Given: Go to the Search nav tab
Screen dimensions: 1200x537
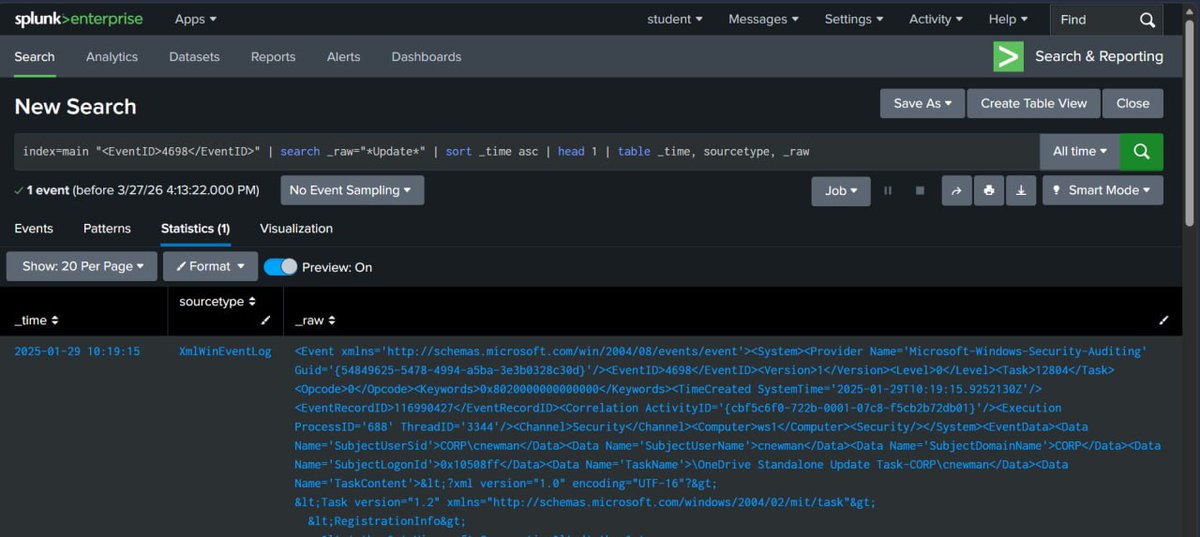Looking at the screenshot, I should 34,57.
